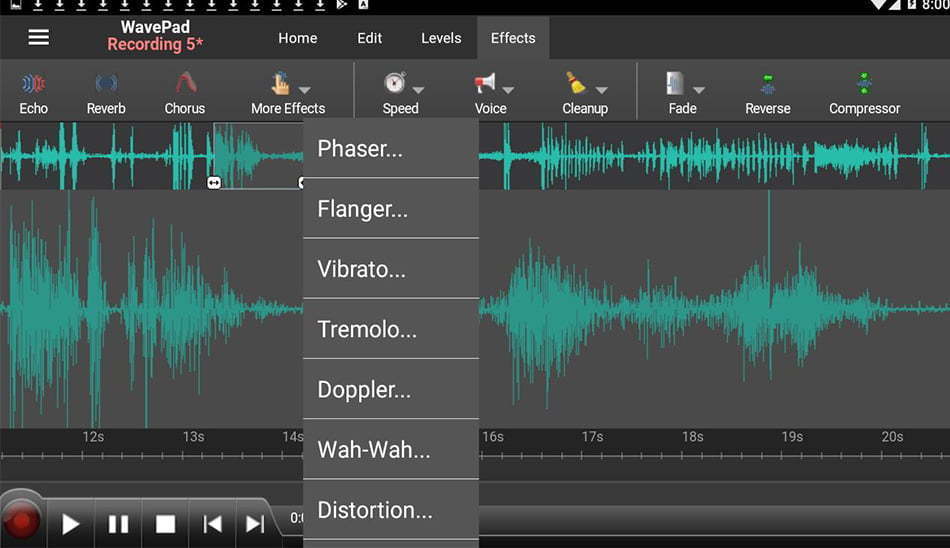Click the 8:00 clock in the status bar

(x=935, y=5)
